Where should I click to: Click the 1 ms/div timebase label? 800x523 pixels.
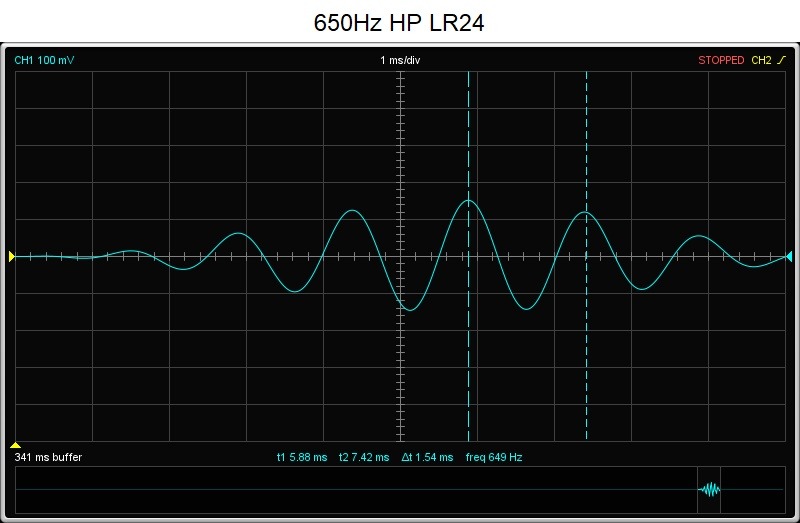click(x=400, y=60)
